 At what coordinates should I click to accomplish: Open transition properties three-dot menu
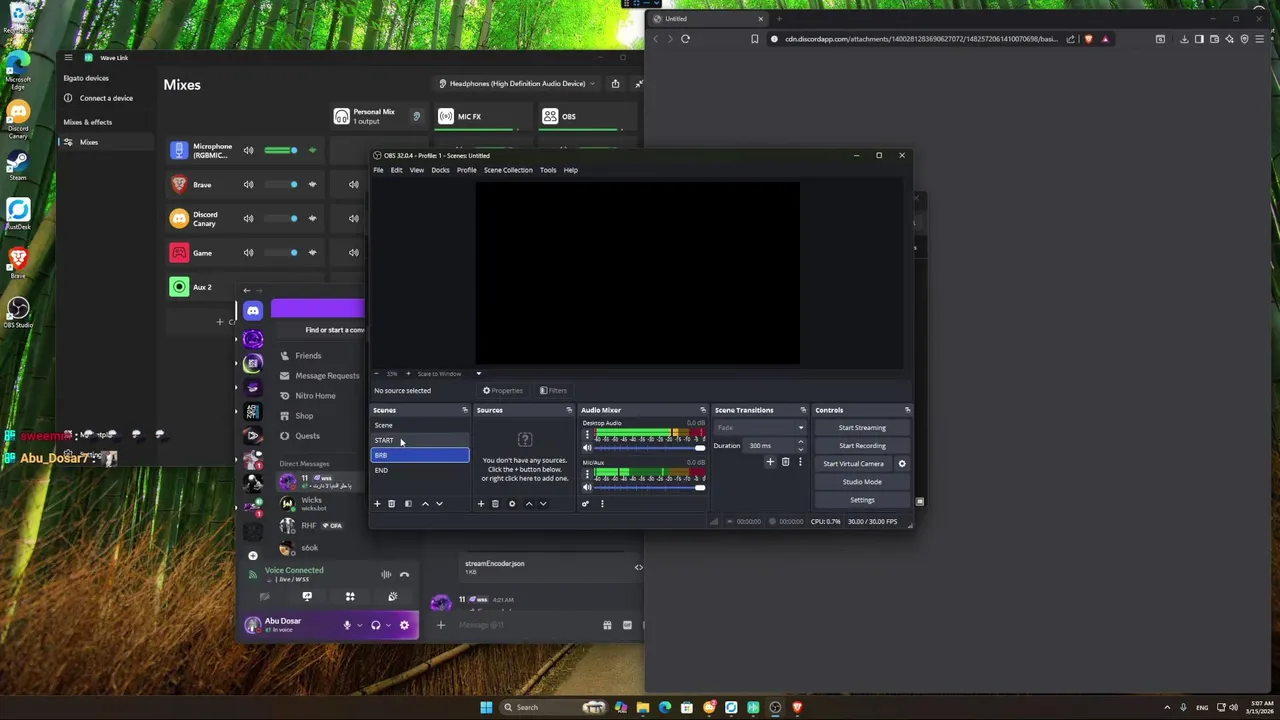[799, 462]
